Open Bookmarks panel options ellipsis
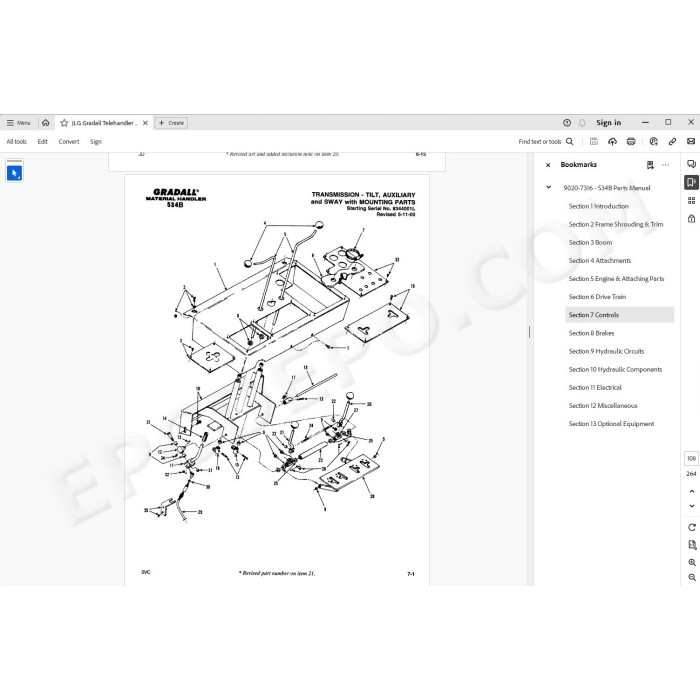700x700 pixels. tap(666, 165)
